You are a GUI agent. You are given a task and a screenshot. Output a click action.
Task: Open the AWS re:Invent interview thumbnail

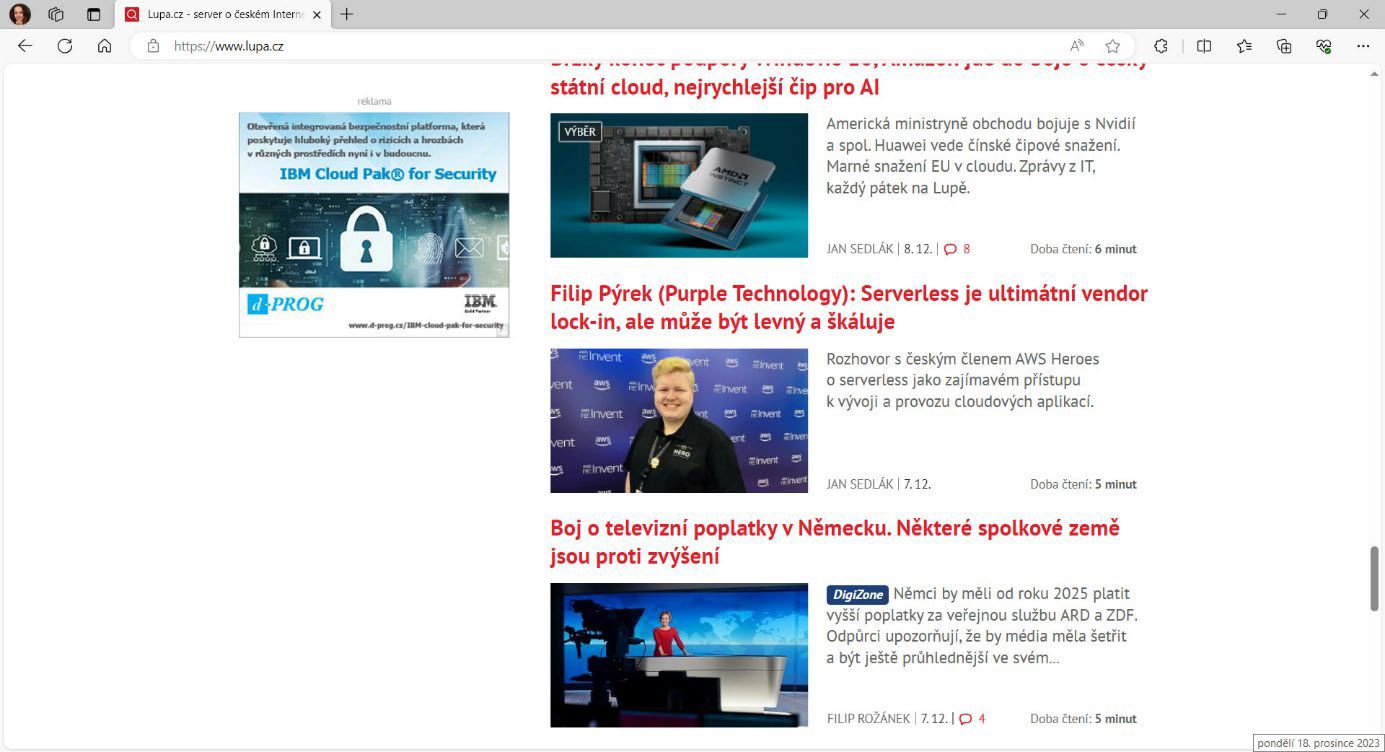(x=679, y=421)
